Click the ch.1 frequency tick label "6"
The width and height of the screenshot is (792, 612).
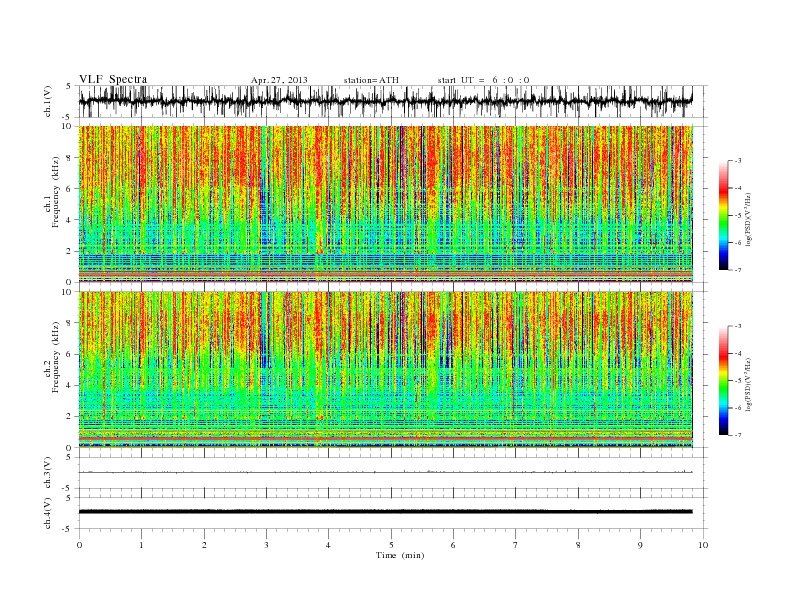(69, 188)
